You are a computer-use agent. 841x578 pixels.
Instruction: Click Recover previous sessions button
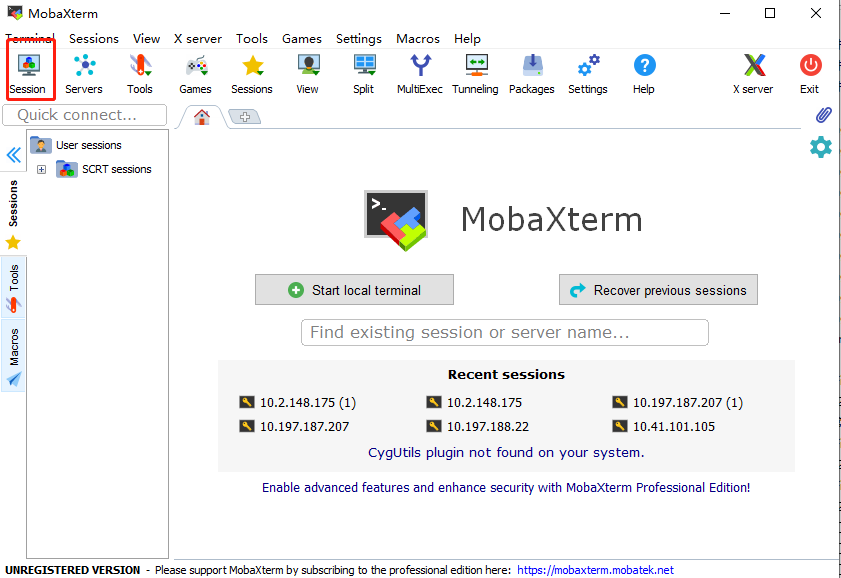click(658, 290)
